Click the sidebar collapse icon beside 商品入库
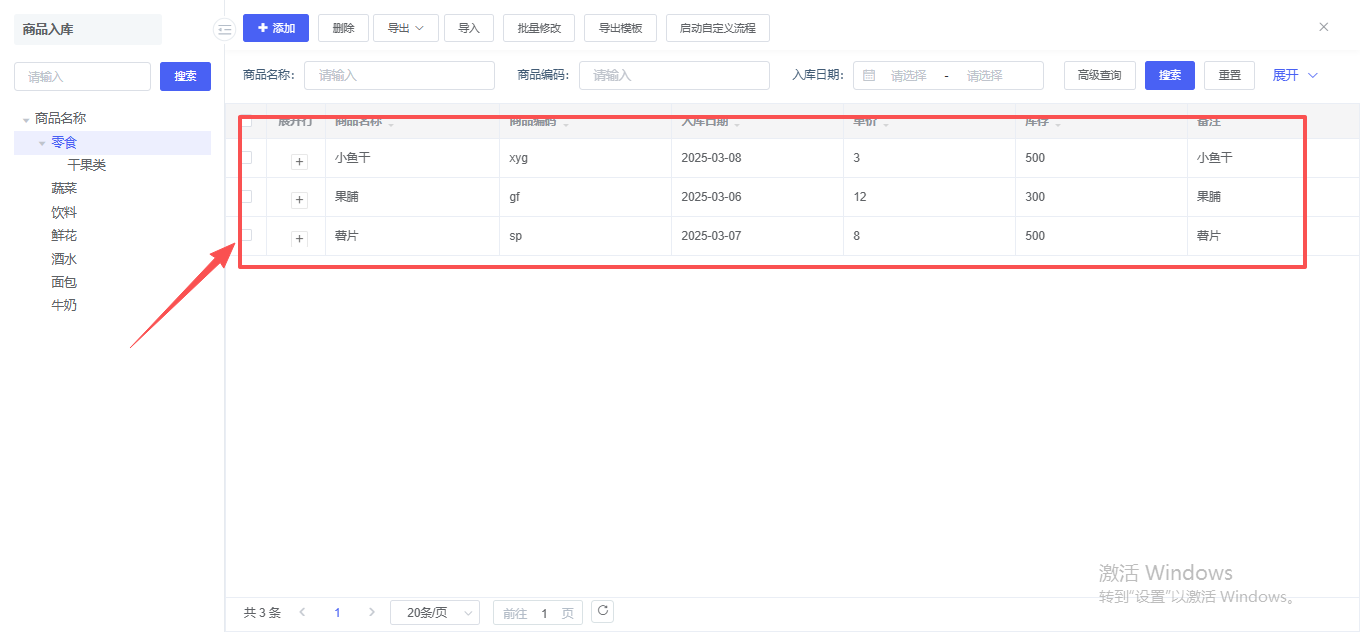The image size is (1360, 641). (224, 30)
